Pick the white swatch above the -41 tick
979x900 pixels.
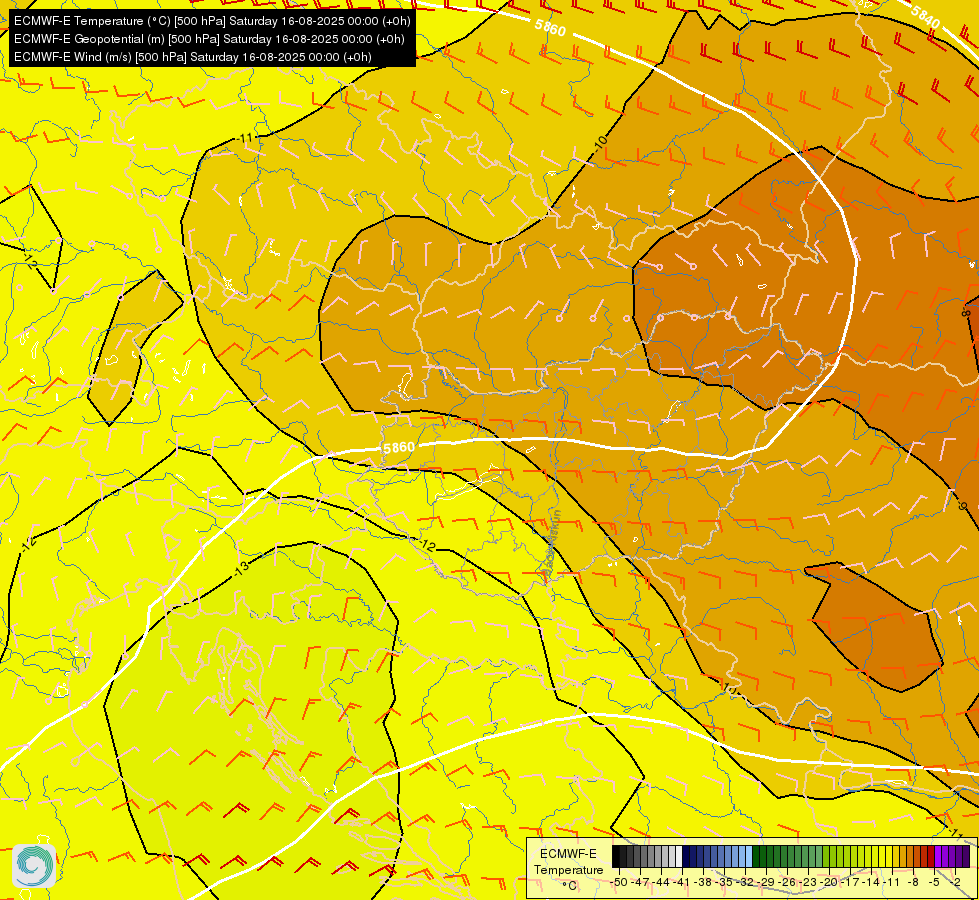[679, 856]
